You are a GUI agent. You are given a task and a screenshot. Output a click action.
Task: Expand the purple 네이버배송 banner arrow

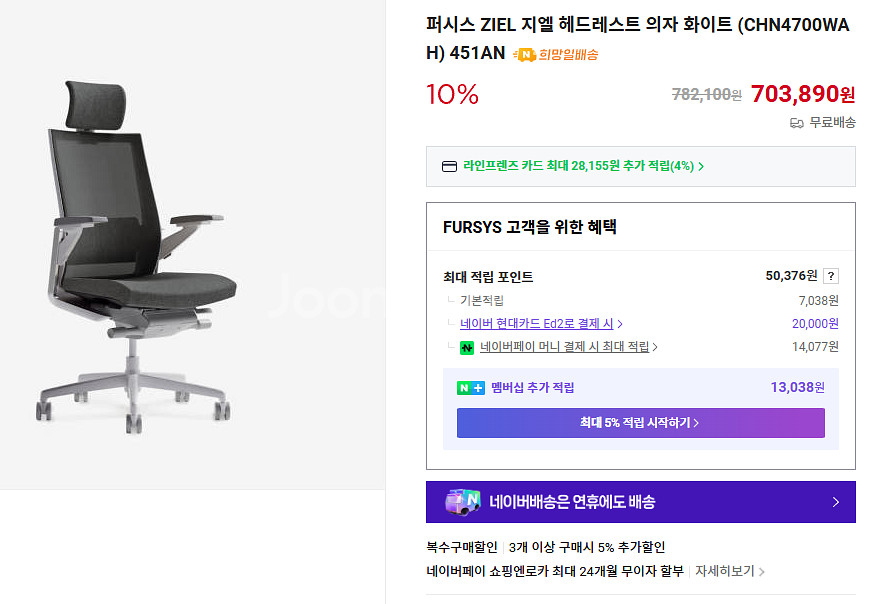pos(836,502)
